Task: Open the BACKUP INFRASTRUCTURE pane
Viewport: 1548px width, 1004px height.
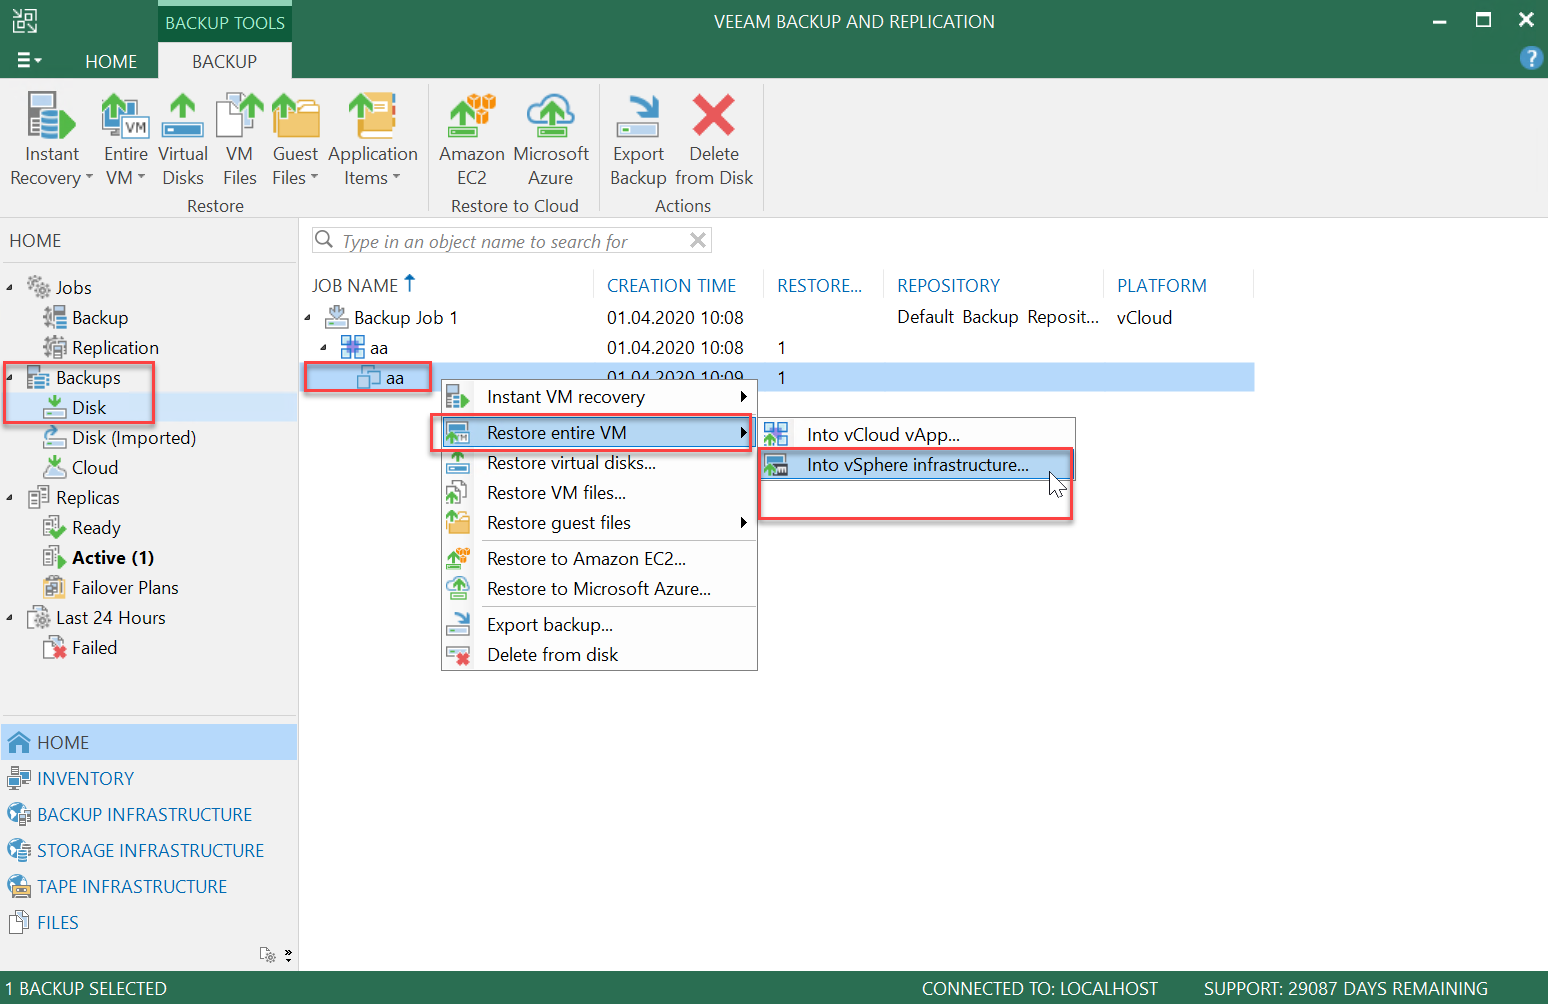Action: click(x=149, y=815)
